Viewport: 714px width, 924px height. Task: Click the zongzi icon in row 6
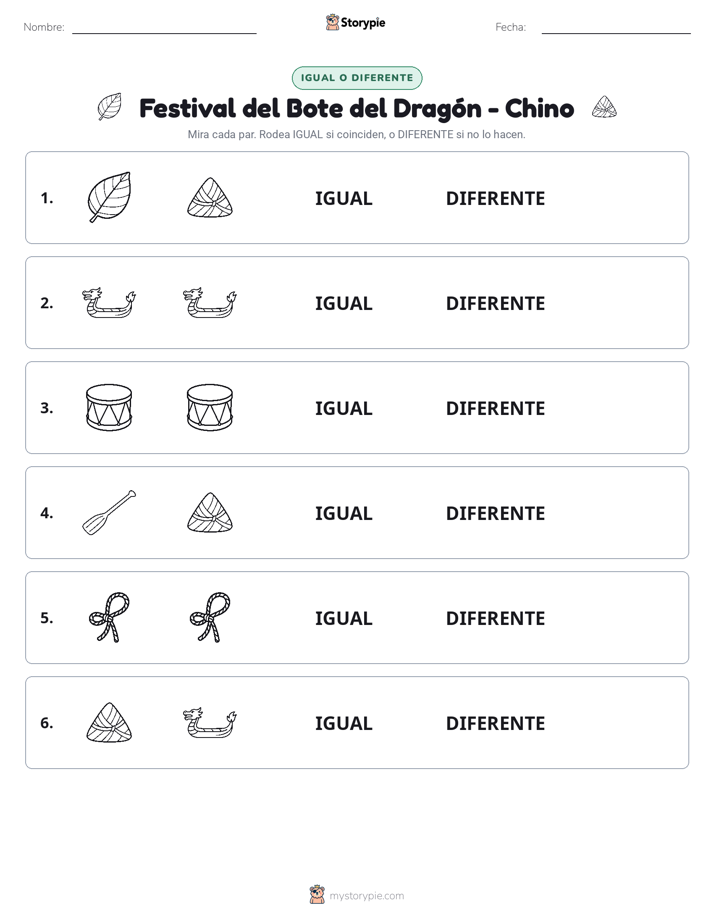coord(109,722)
